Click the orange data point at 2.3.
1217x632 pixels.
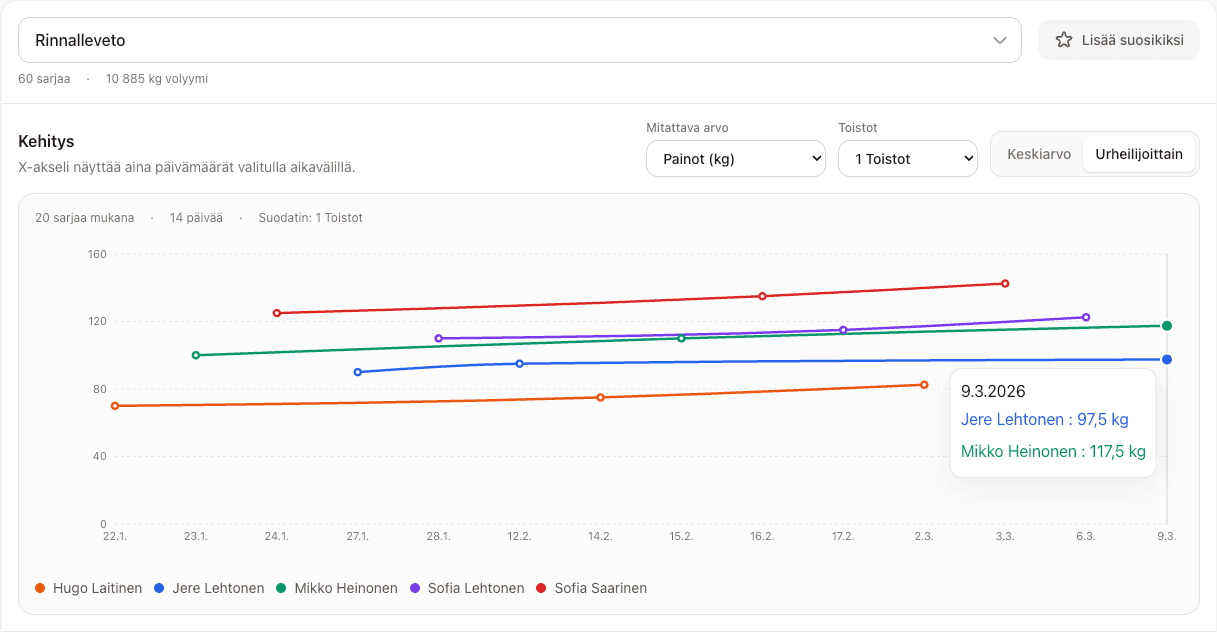[x=924, y=385]
